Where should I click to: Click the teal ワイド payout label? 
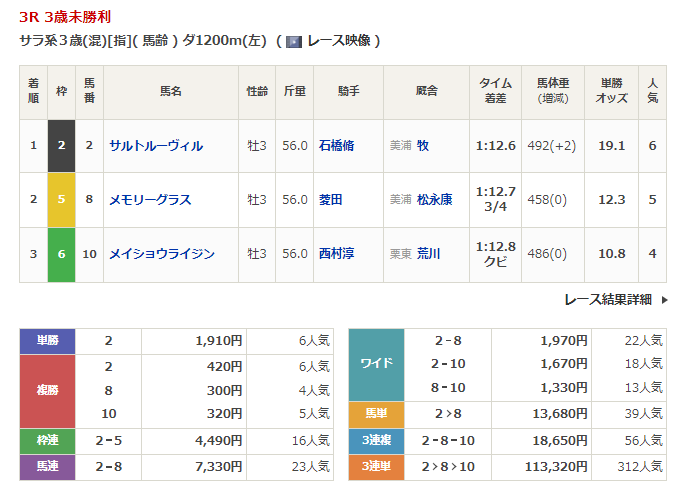(376, 364)
